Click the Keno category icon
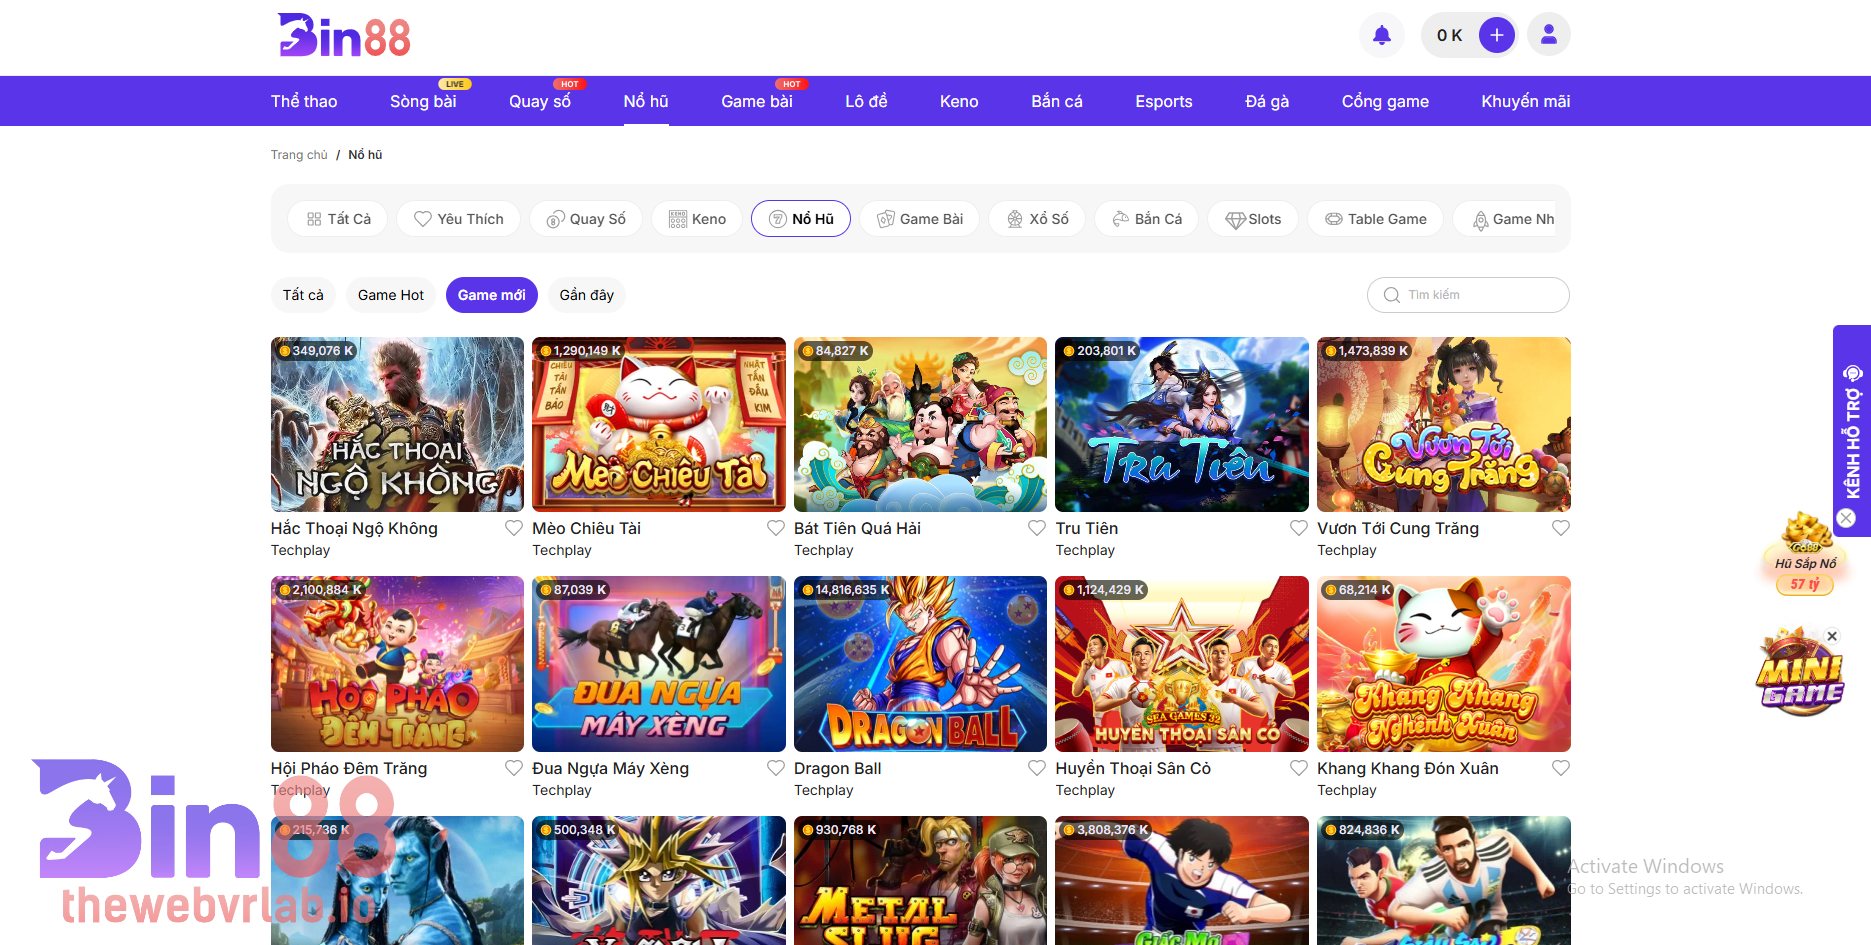The height and width of the screenshot is (945, 1871). click(x=678, y=218)
